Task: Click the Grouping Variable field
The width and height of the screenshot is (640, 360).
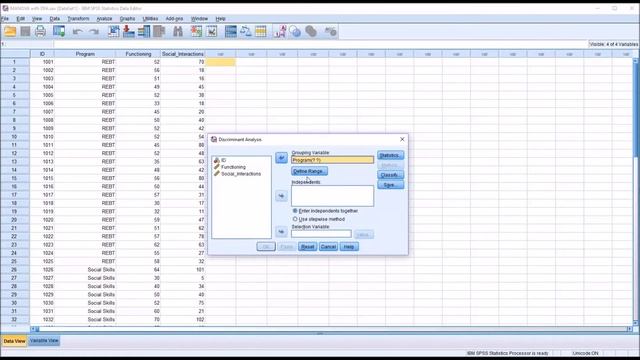Action: tap(332, 160)
